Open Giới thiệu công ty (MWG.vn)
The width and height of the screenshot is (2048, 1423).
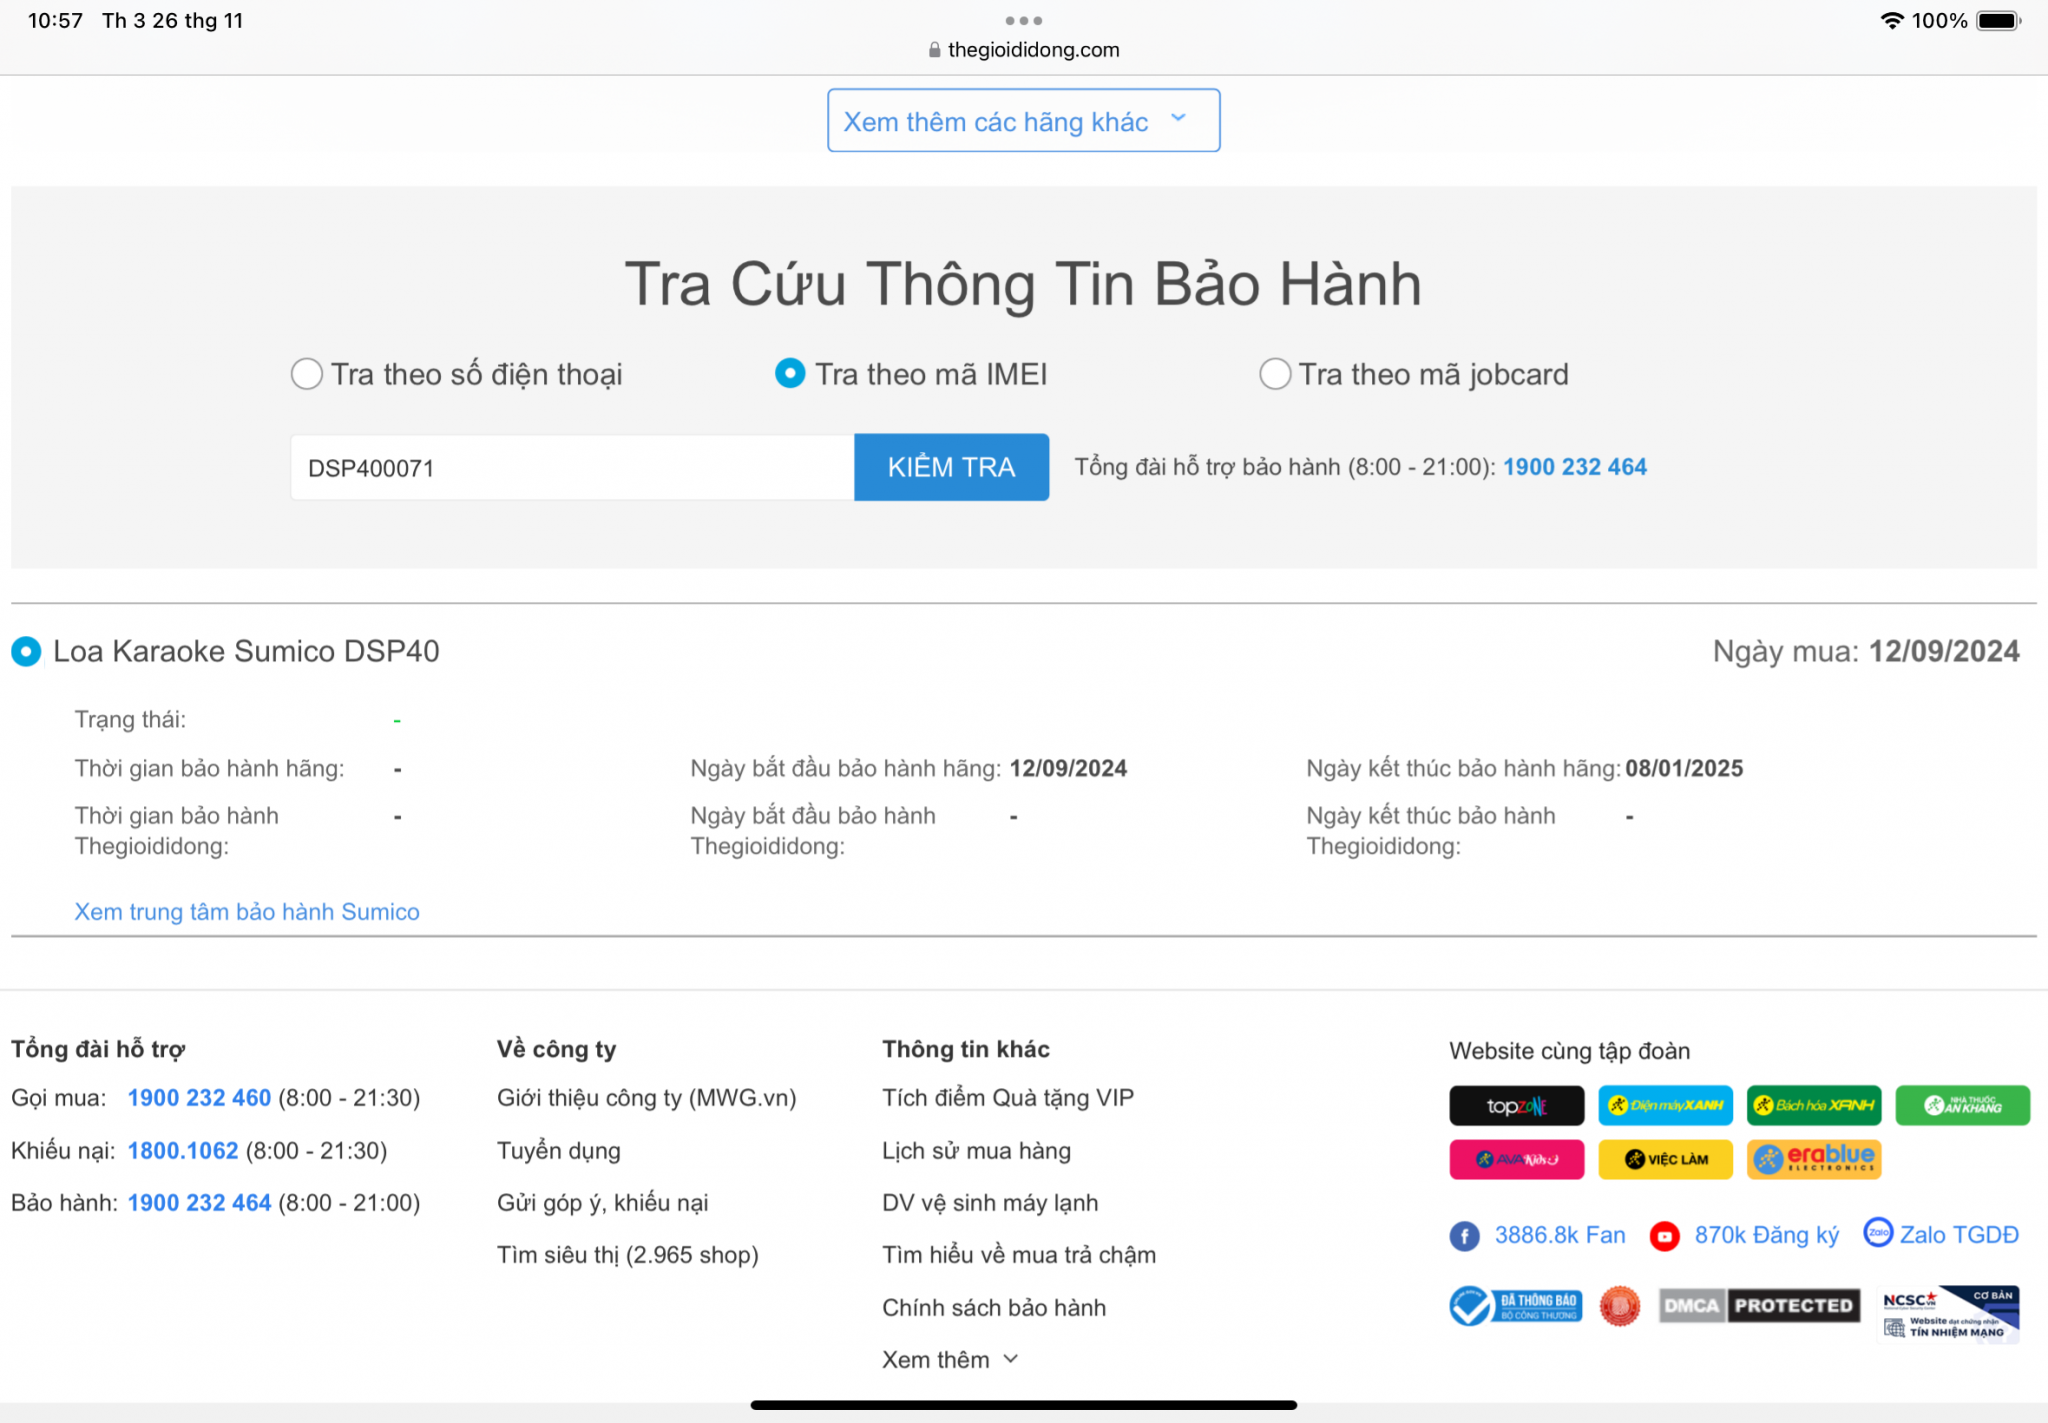point(646,1098)
